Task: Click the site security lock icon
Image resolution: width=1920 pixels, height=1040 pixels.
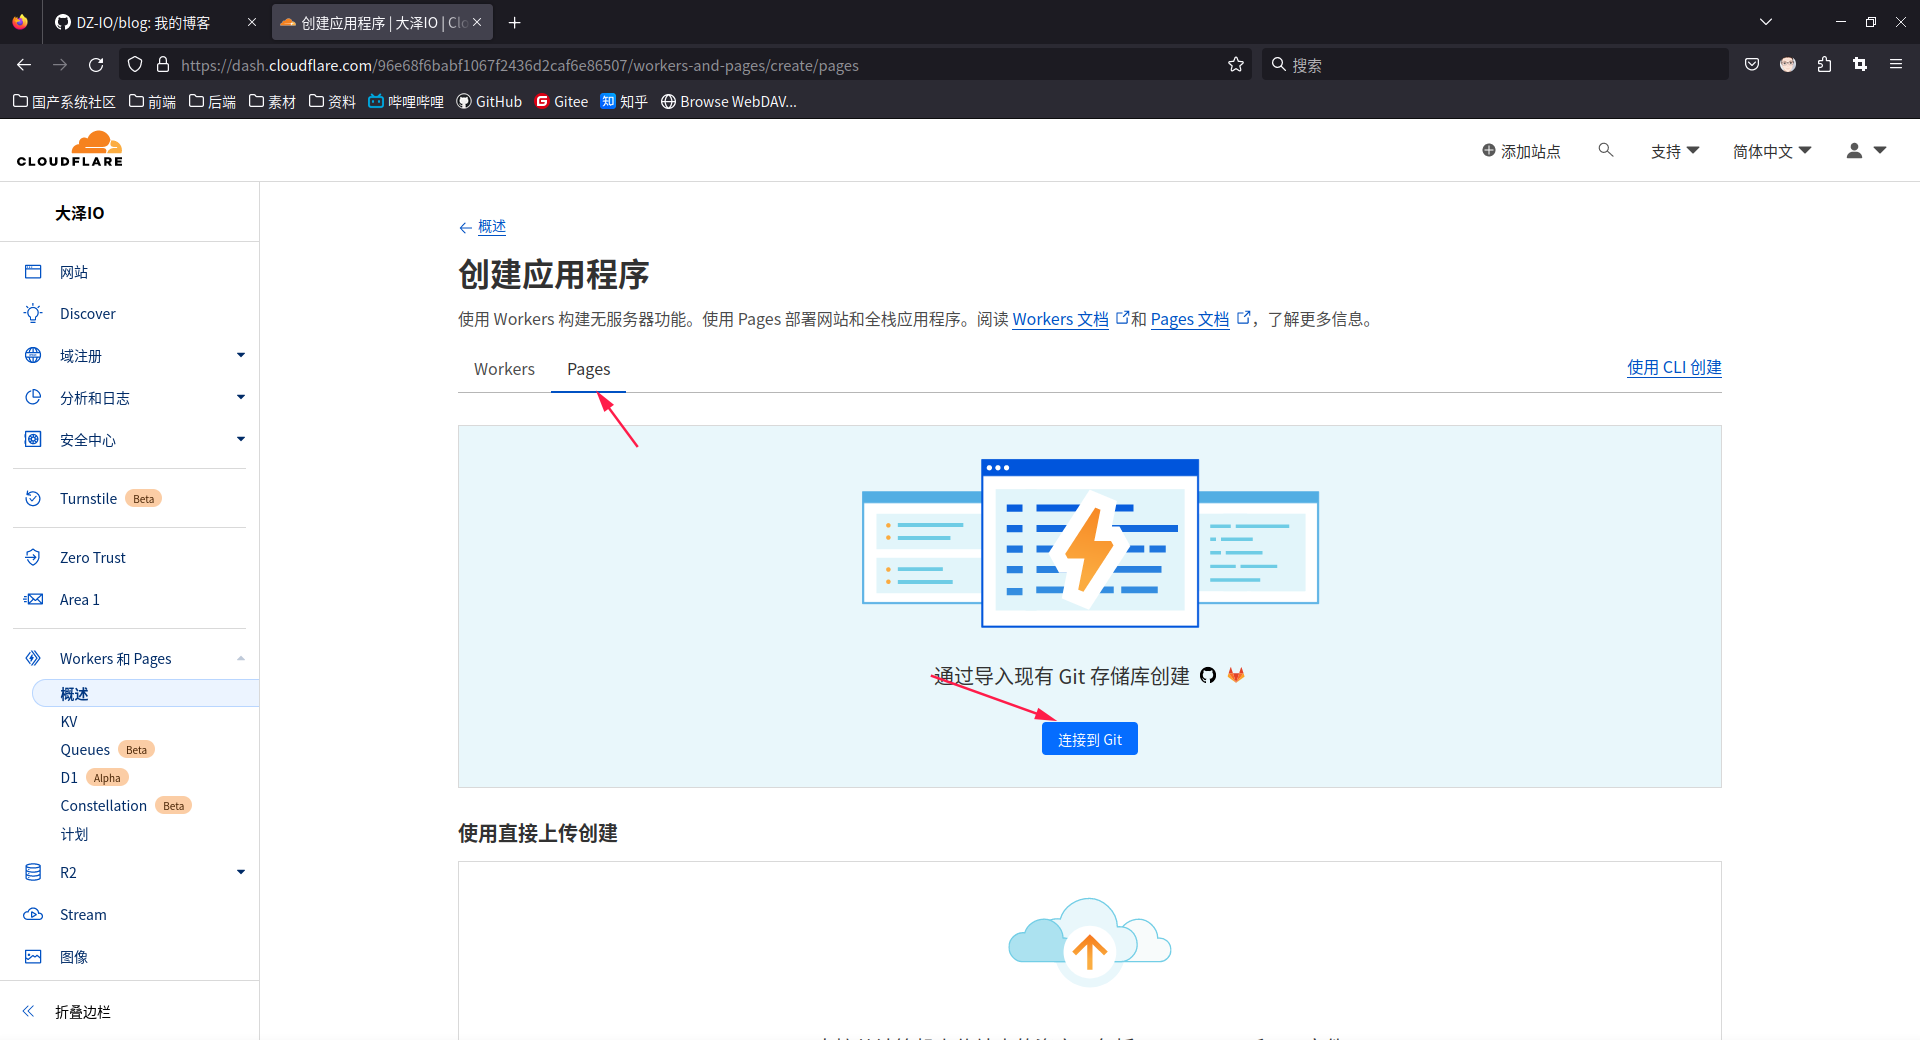Action: (x=163, y=65)
